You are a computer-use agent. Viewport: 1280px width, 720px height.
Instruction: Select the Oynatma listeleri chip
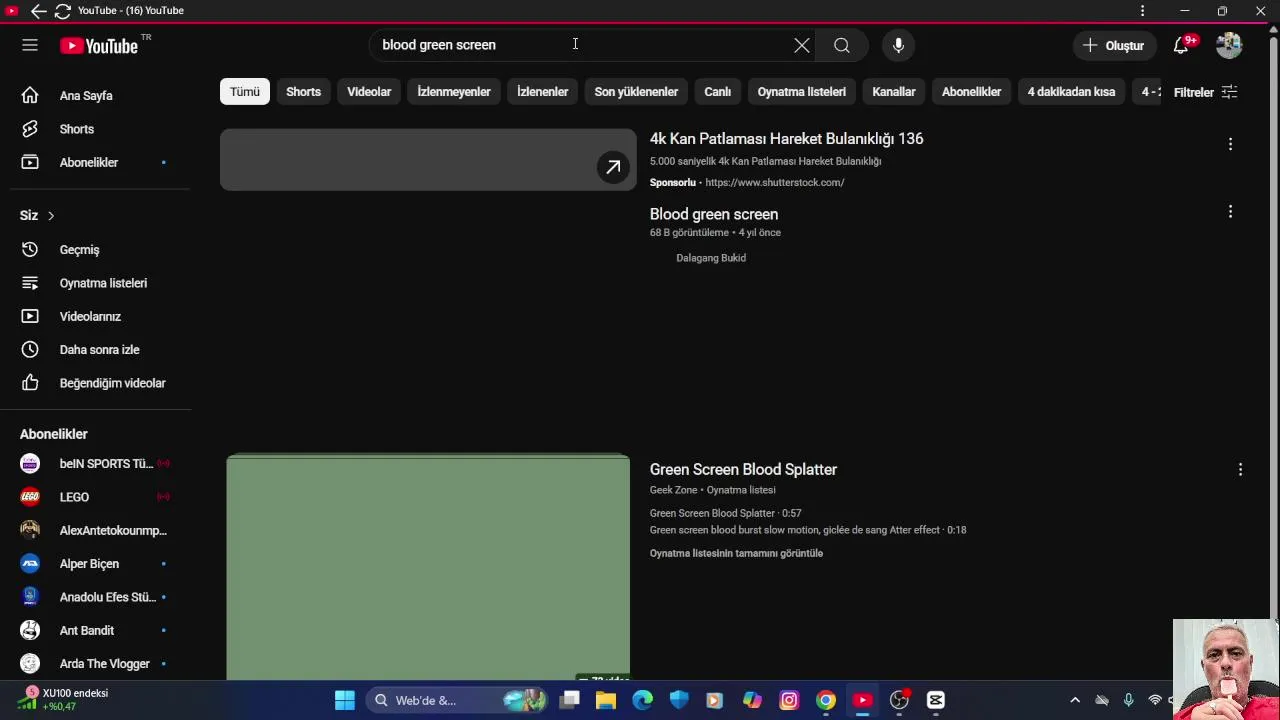(x=801, y=92)
